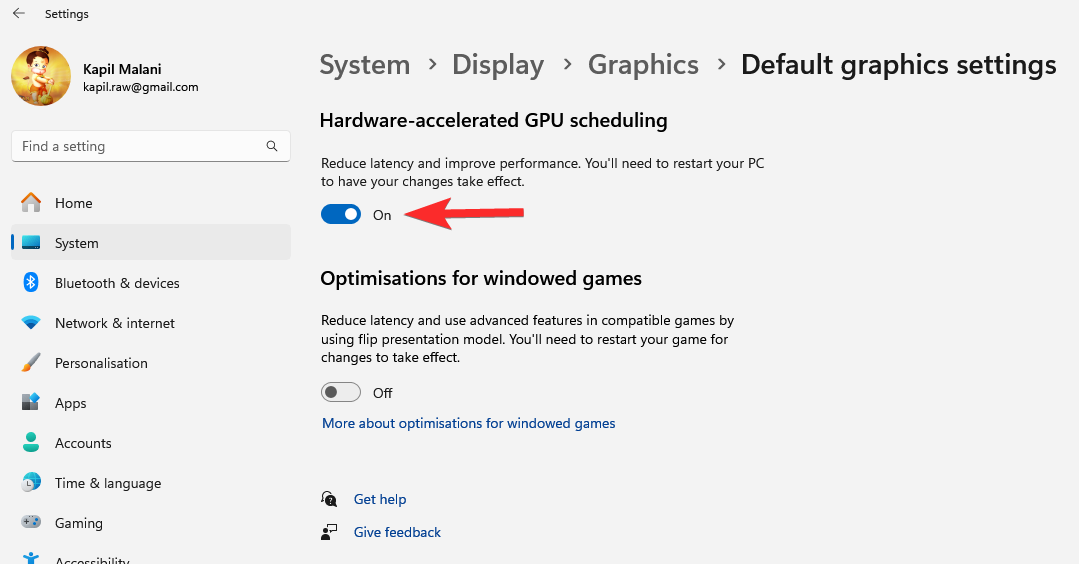Image resolution: width=1079 pixels, height=564 pixels.
Task: Return to Graphics breadcrumb
Action: tap(643, 65)
